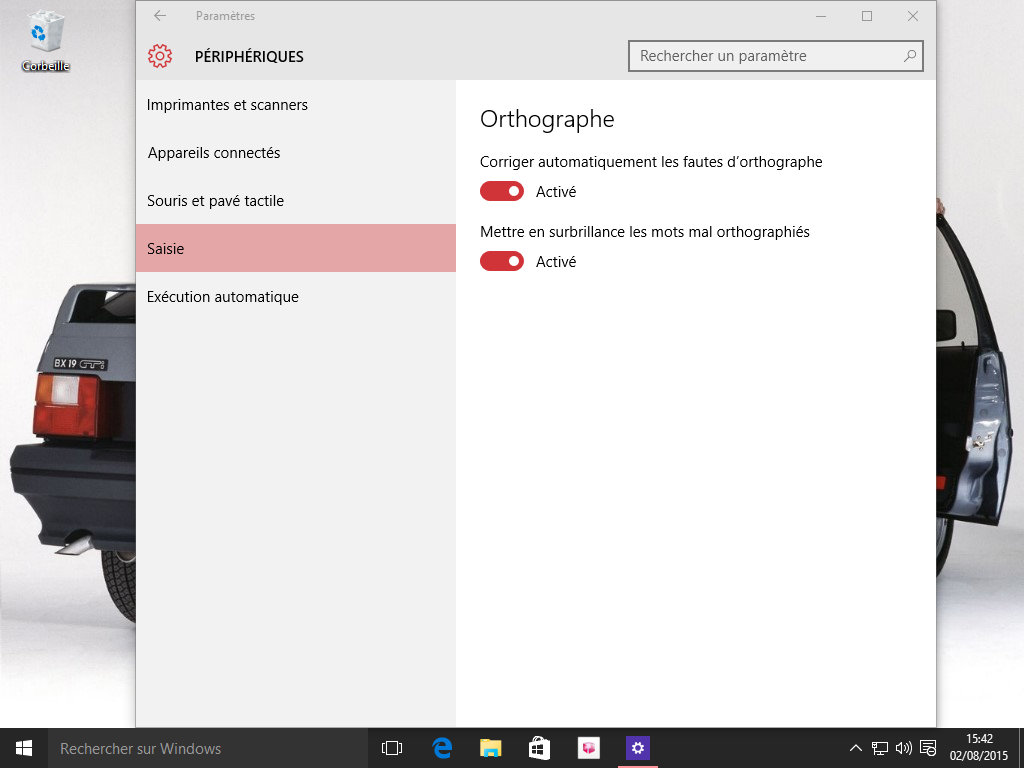The image size is (1024, 768).
Task: Open Appareils connectés section
Action: point(214,153)
